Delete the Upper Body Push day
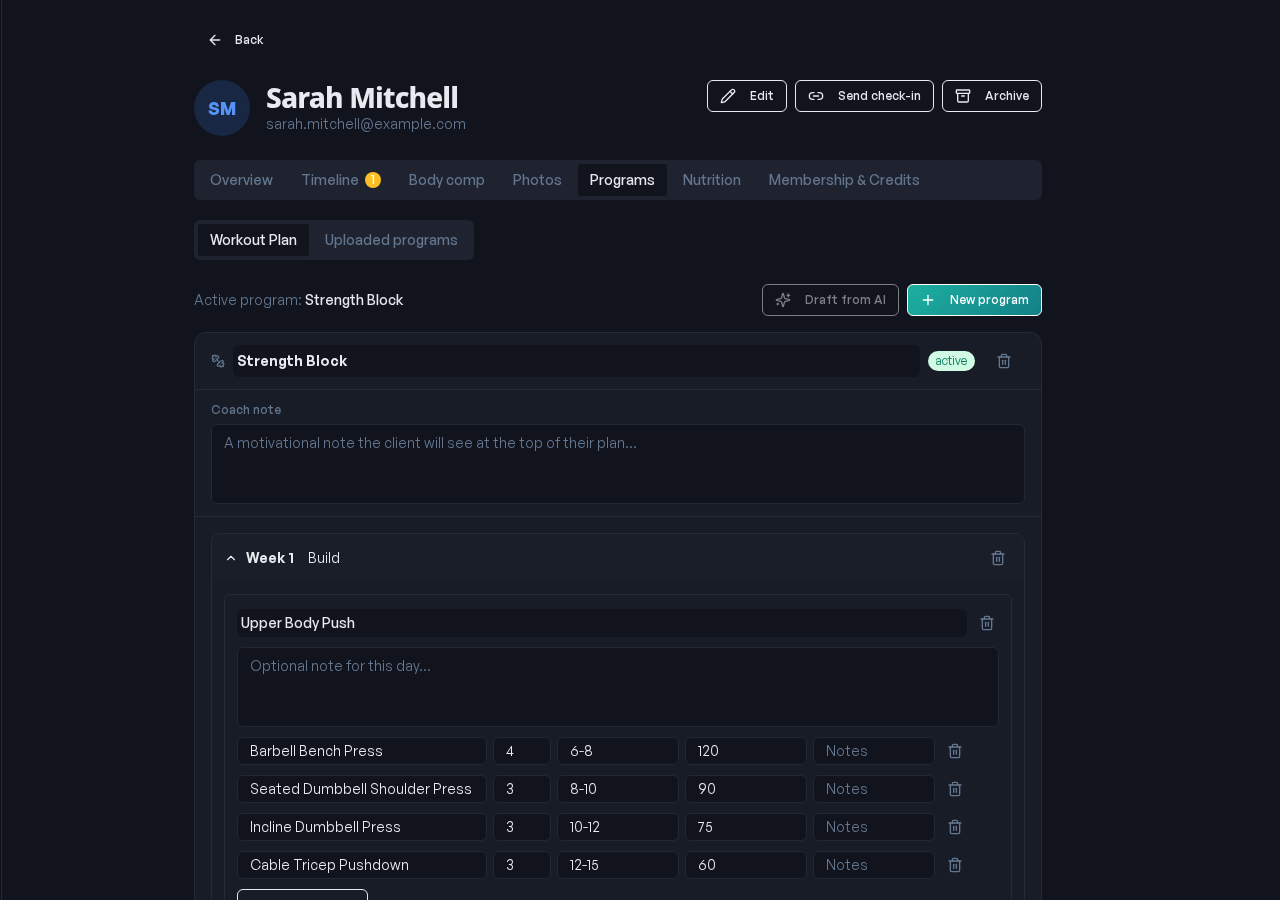The width and height of the screenshot is (1280, 900). pos(987,623)
